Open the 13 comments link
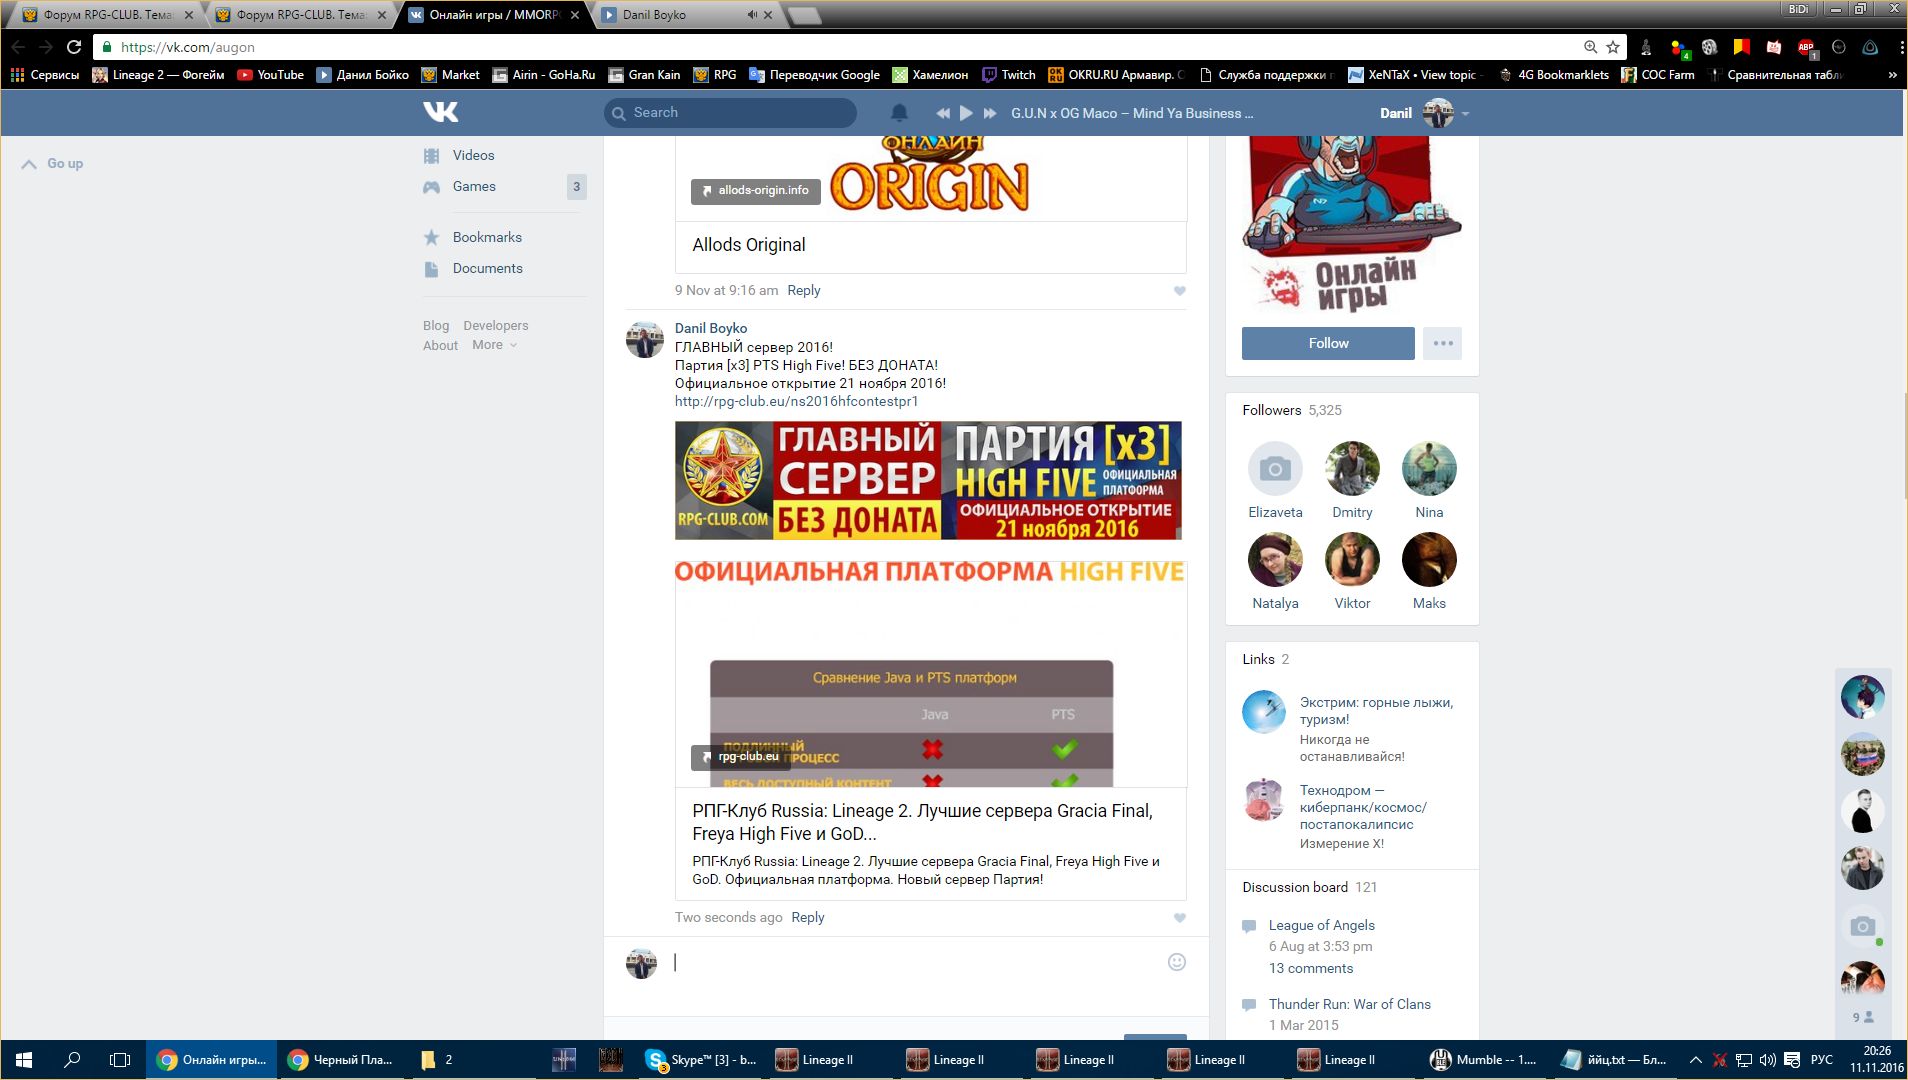 click(x=1311, y=968)
